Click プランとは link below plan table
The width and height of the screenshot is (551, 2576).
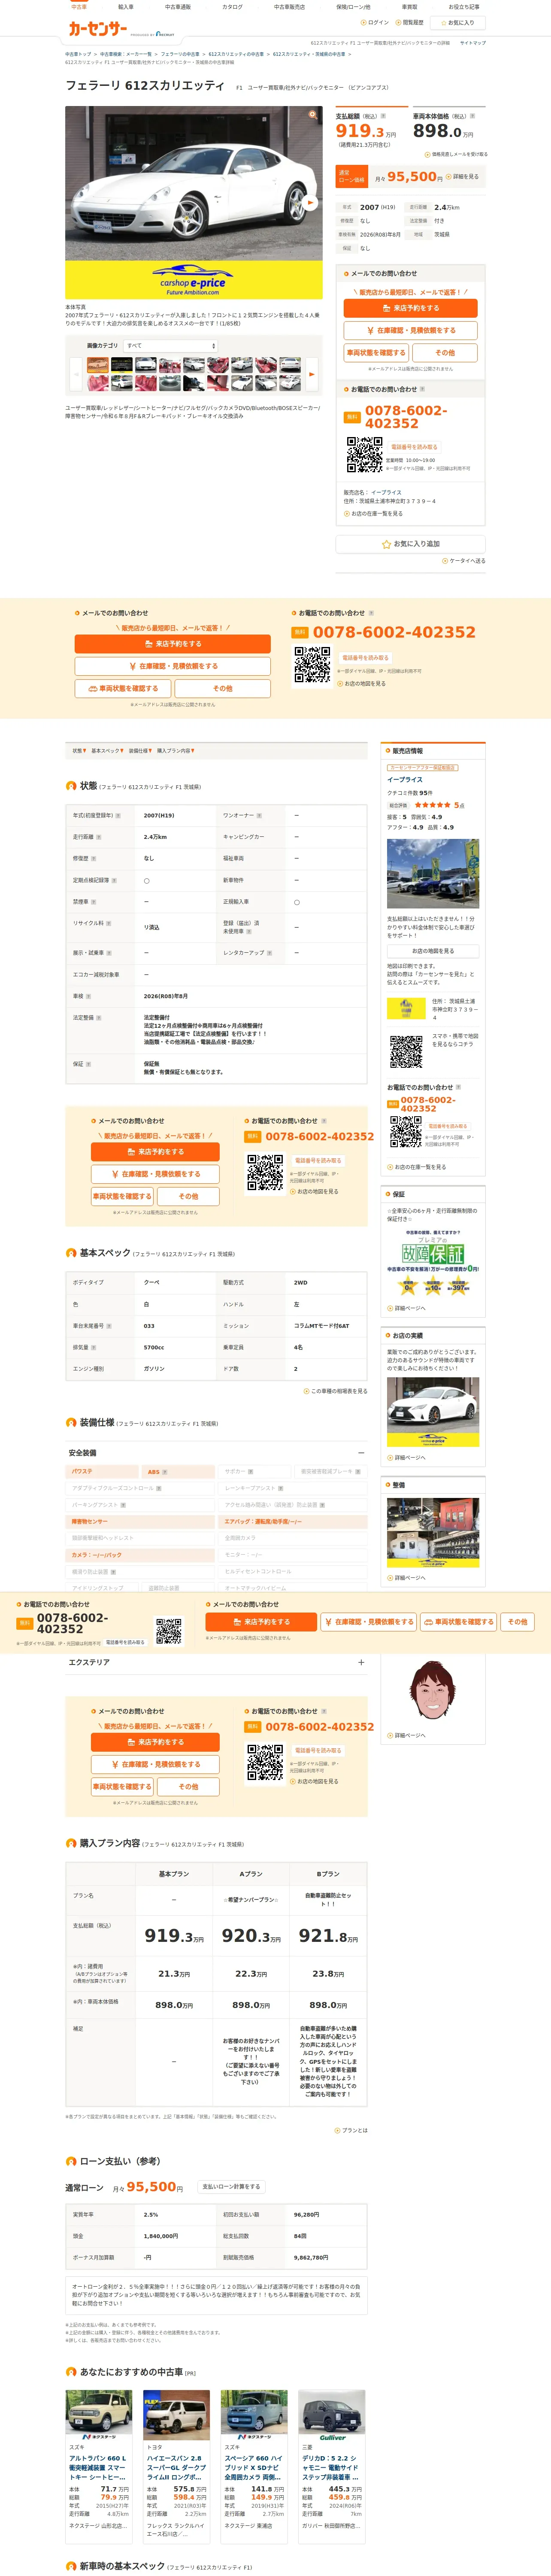click(x=352, y=2131)
